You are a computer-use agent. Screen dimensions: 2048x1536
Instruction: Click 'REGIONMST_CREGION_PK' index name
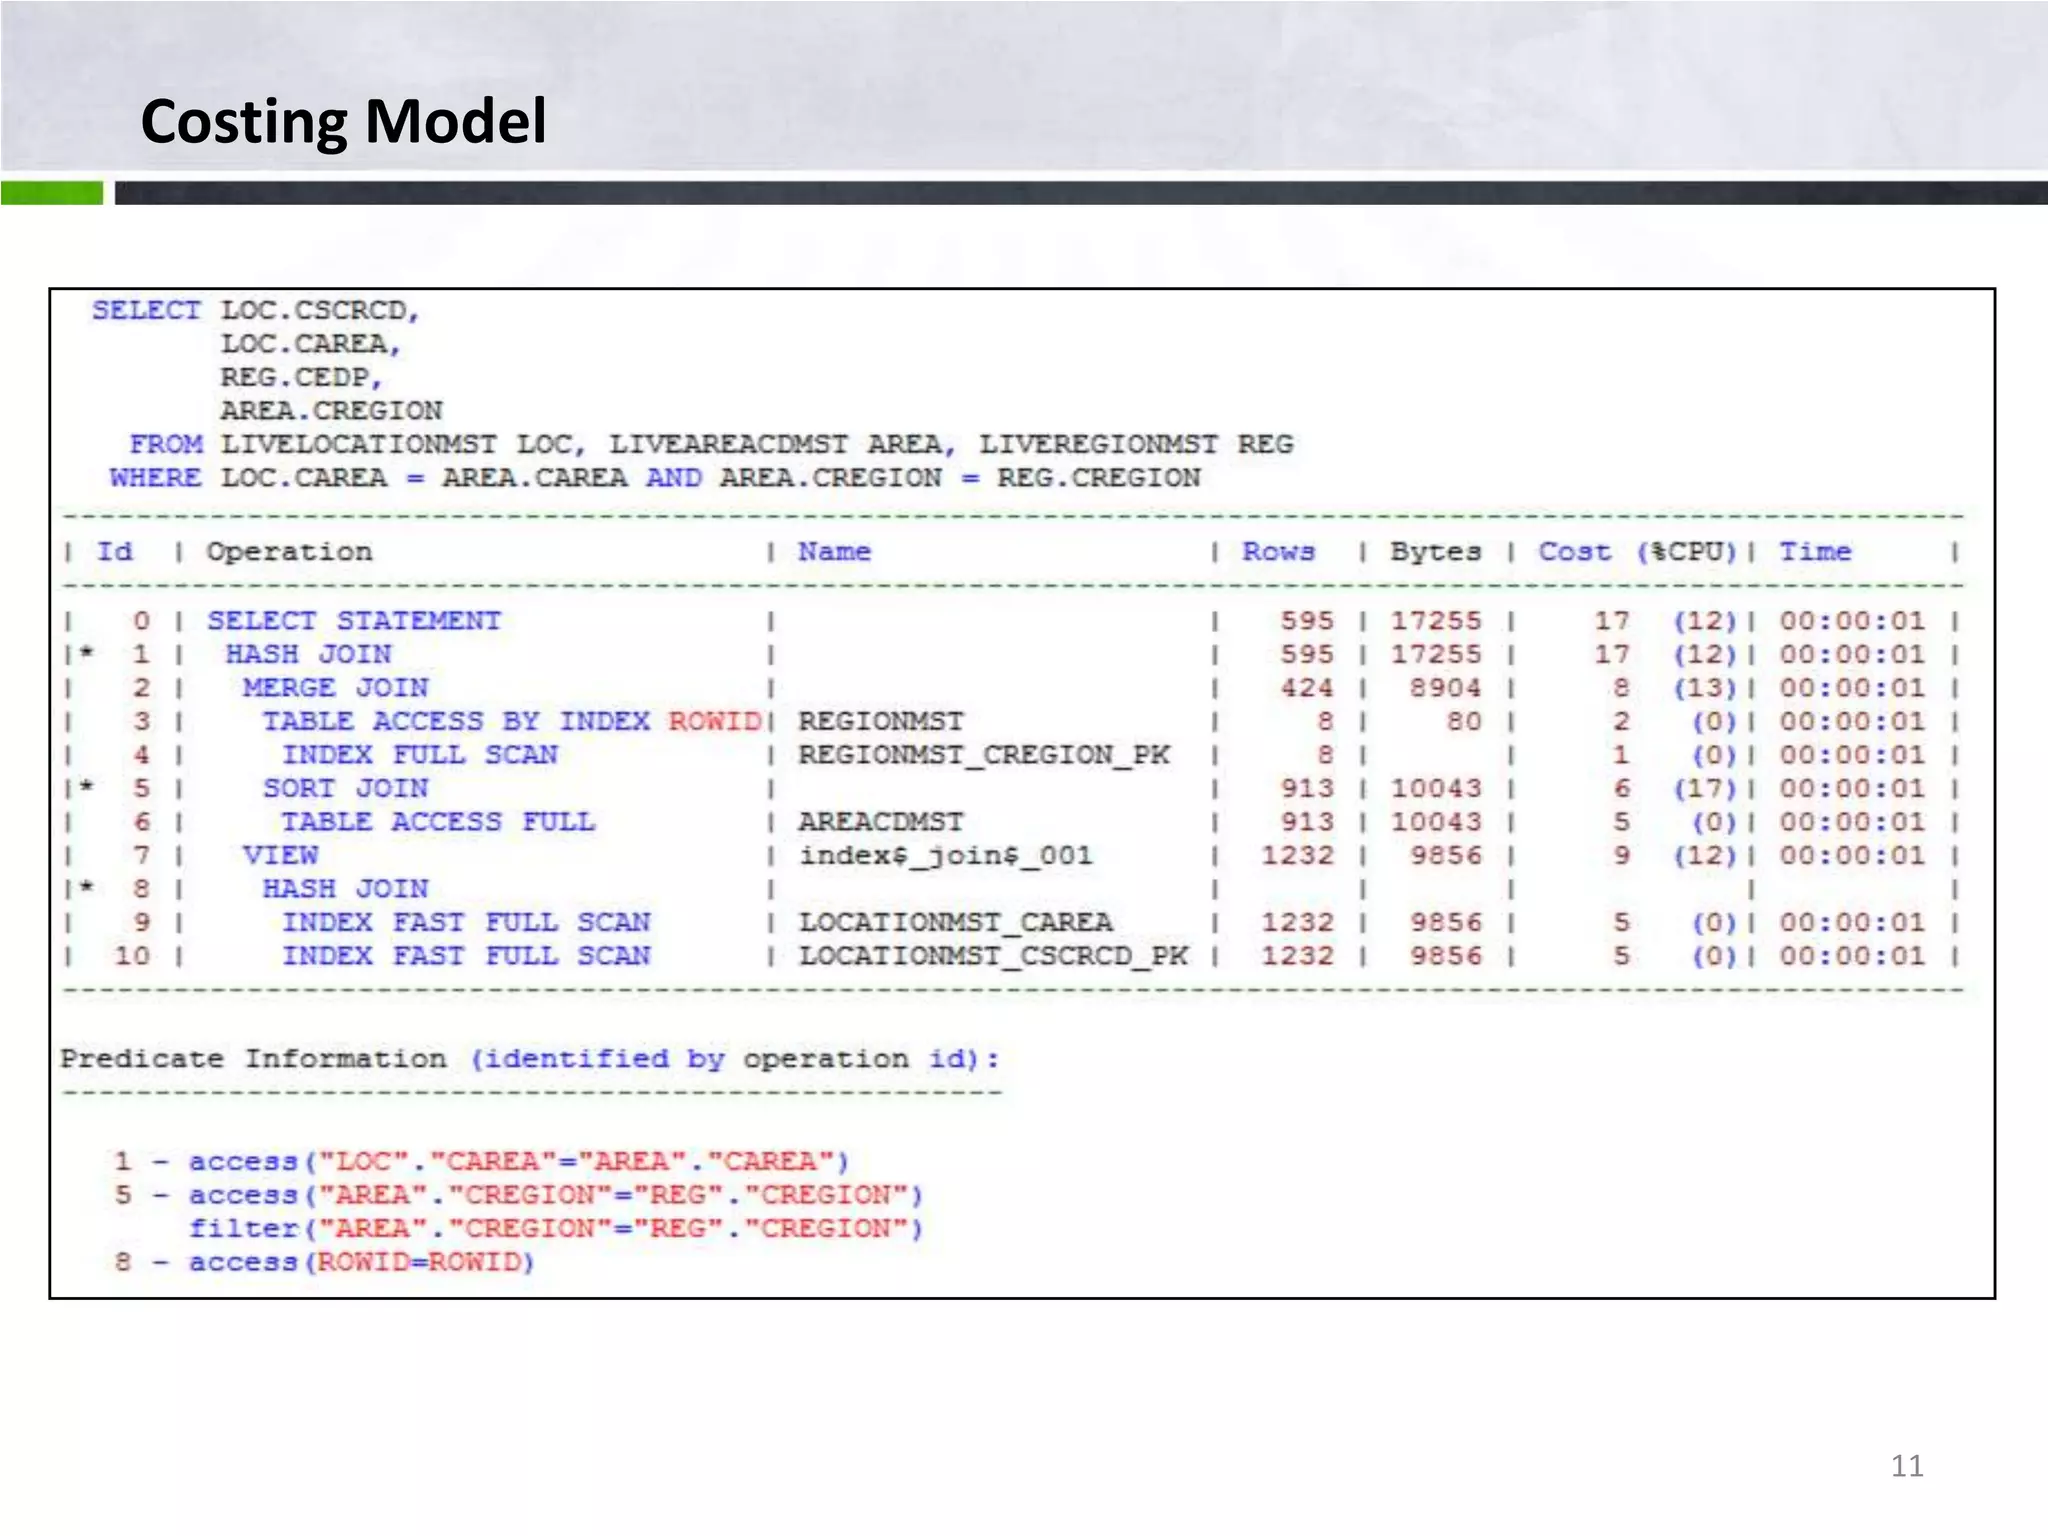pos(983,755)
